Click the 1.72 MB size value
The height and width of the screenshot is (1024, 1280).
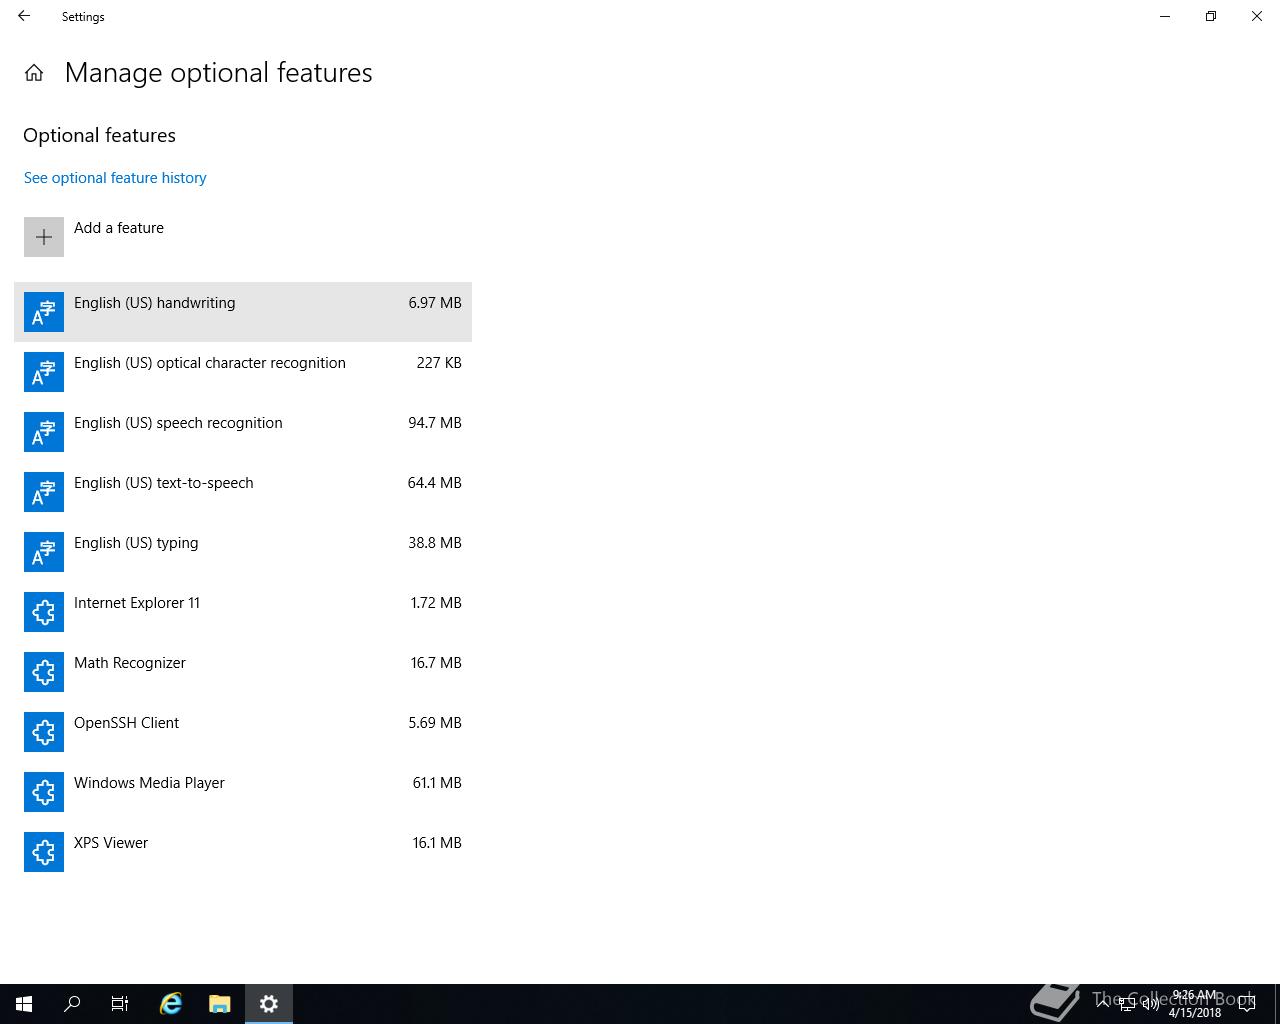[436, 603]
